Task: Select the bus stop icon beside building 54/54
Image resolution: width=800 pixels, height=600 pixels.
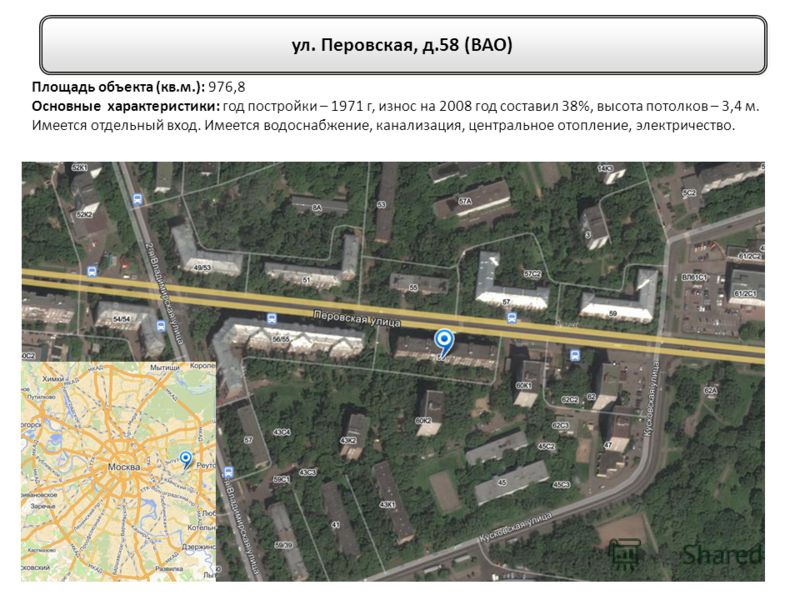Action: coord(161,326)
